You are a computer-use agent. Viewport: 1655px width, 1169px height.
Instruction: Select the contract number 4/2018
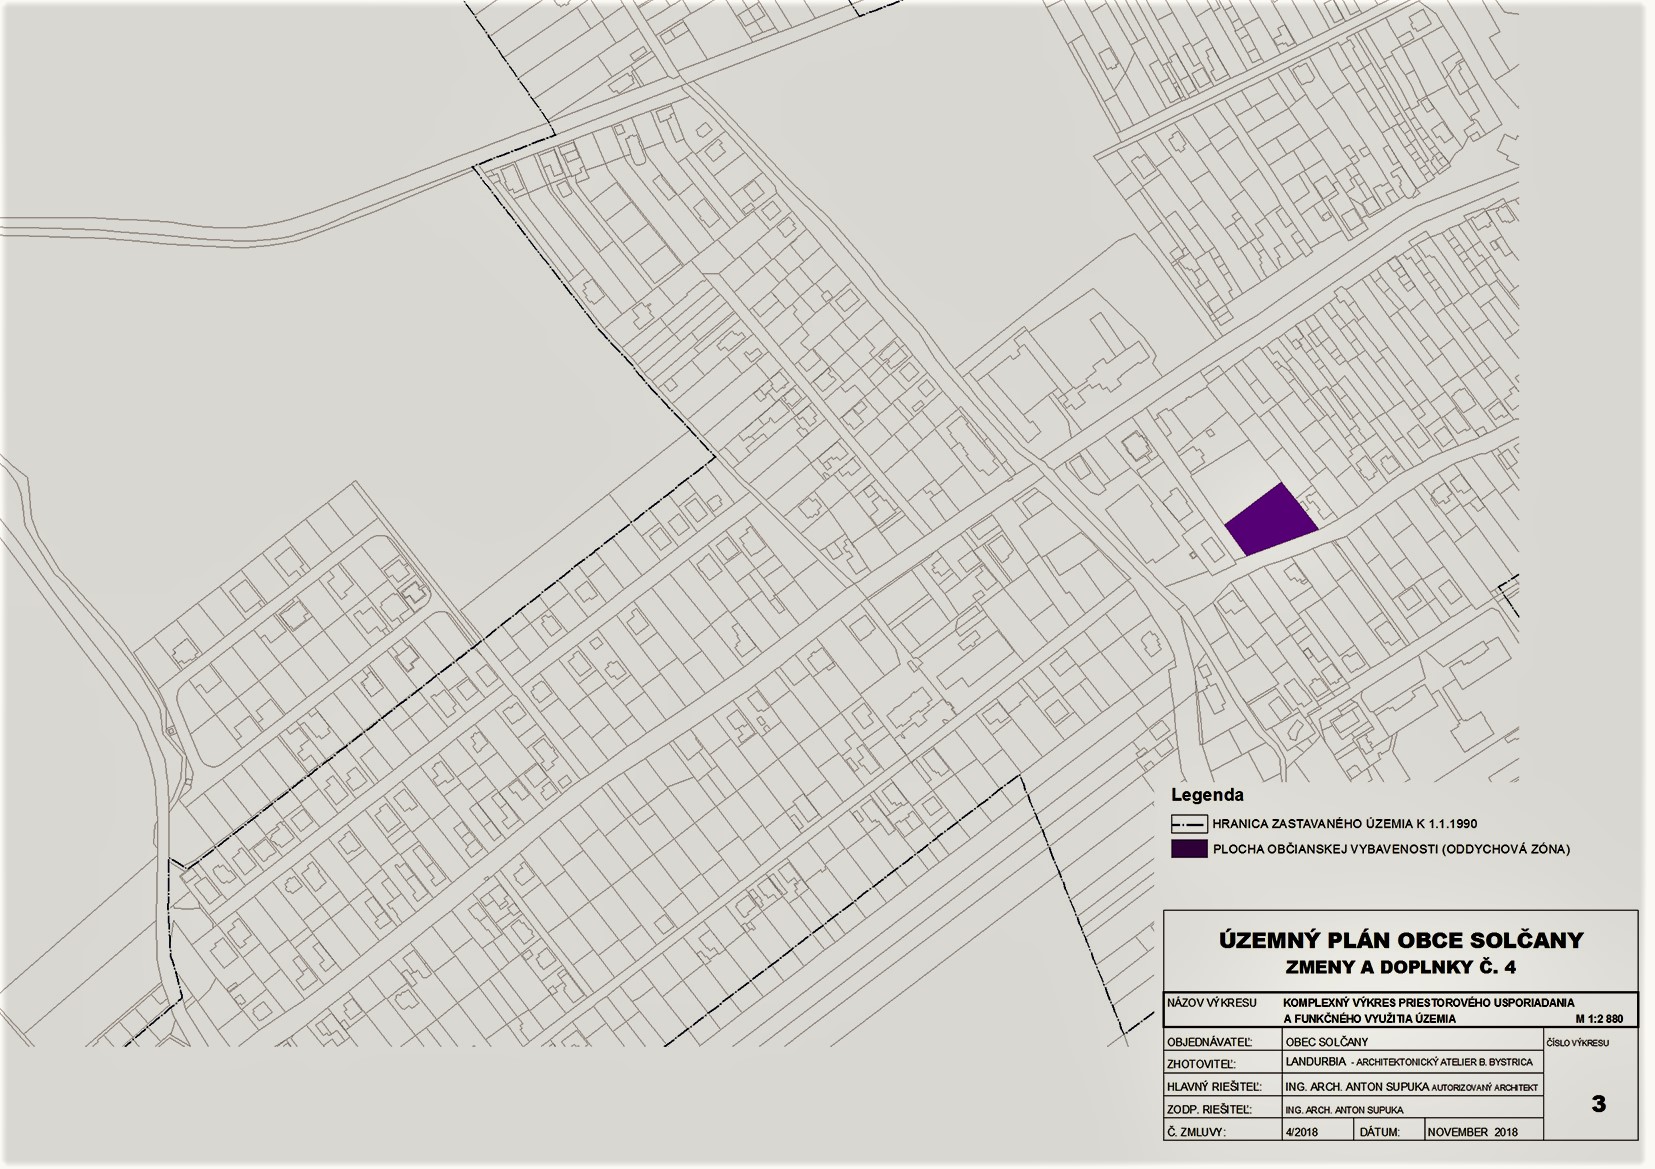point(1302,1132)
